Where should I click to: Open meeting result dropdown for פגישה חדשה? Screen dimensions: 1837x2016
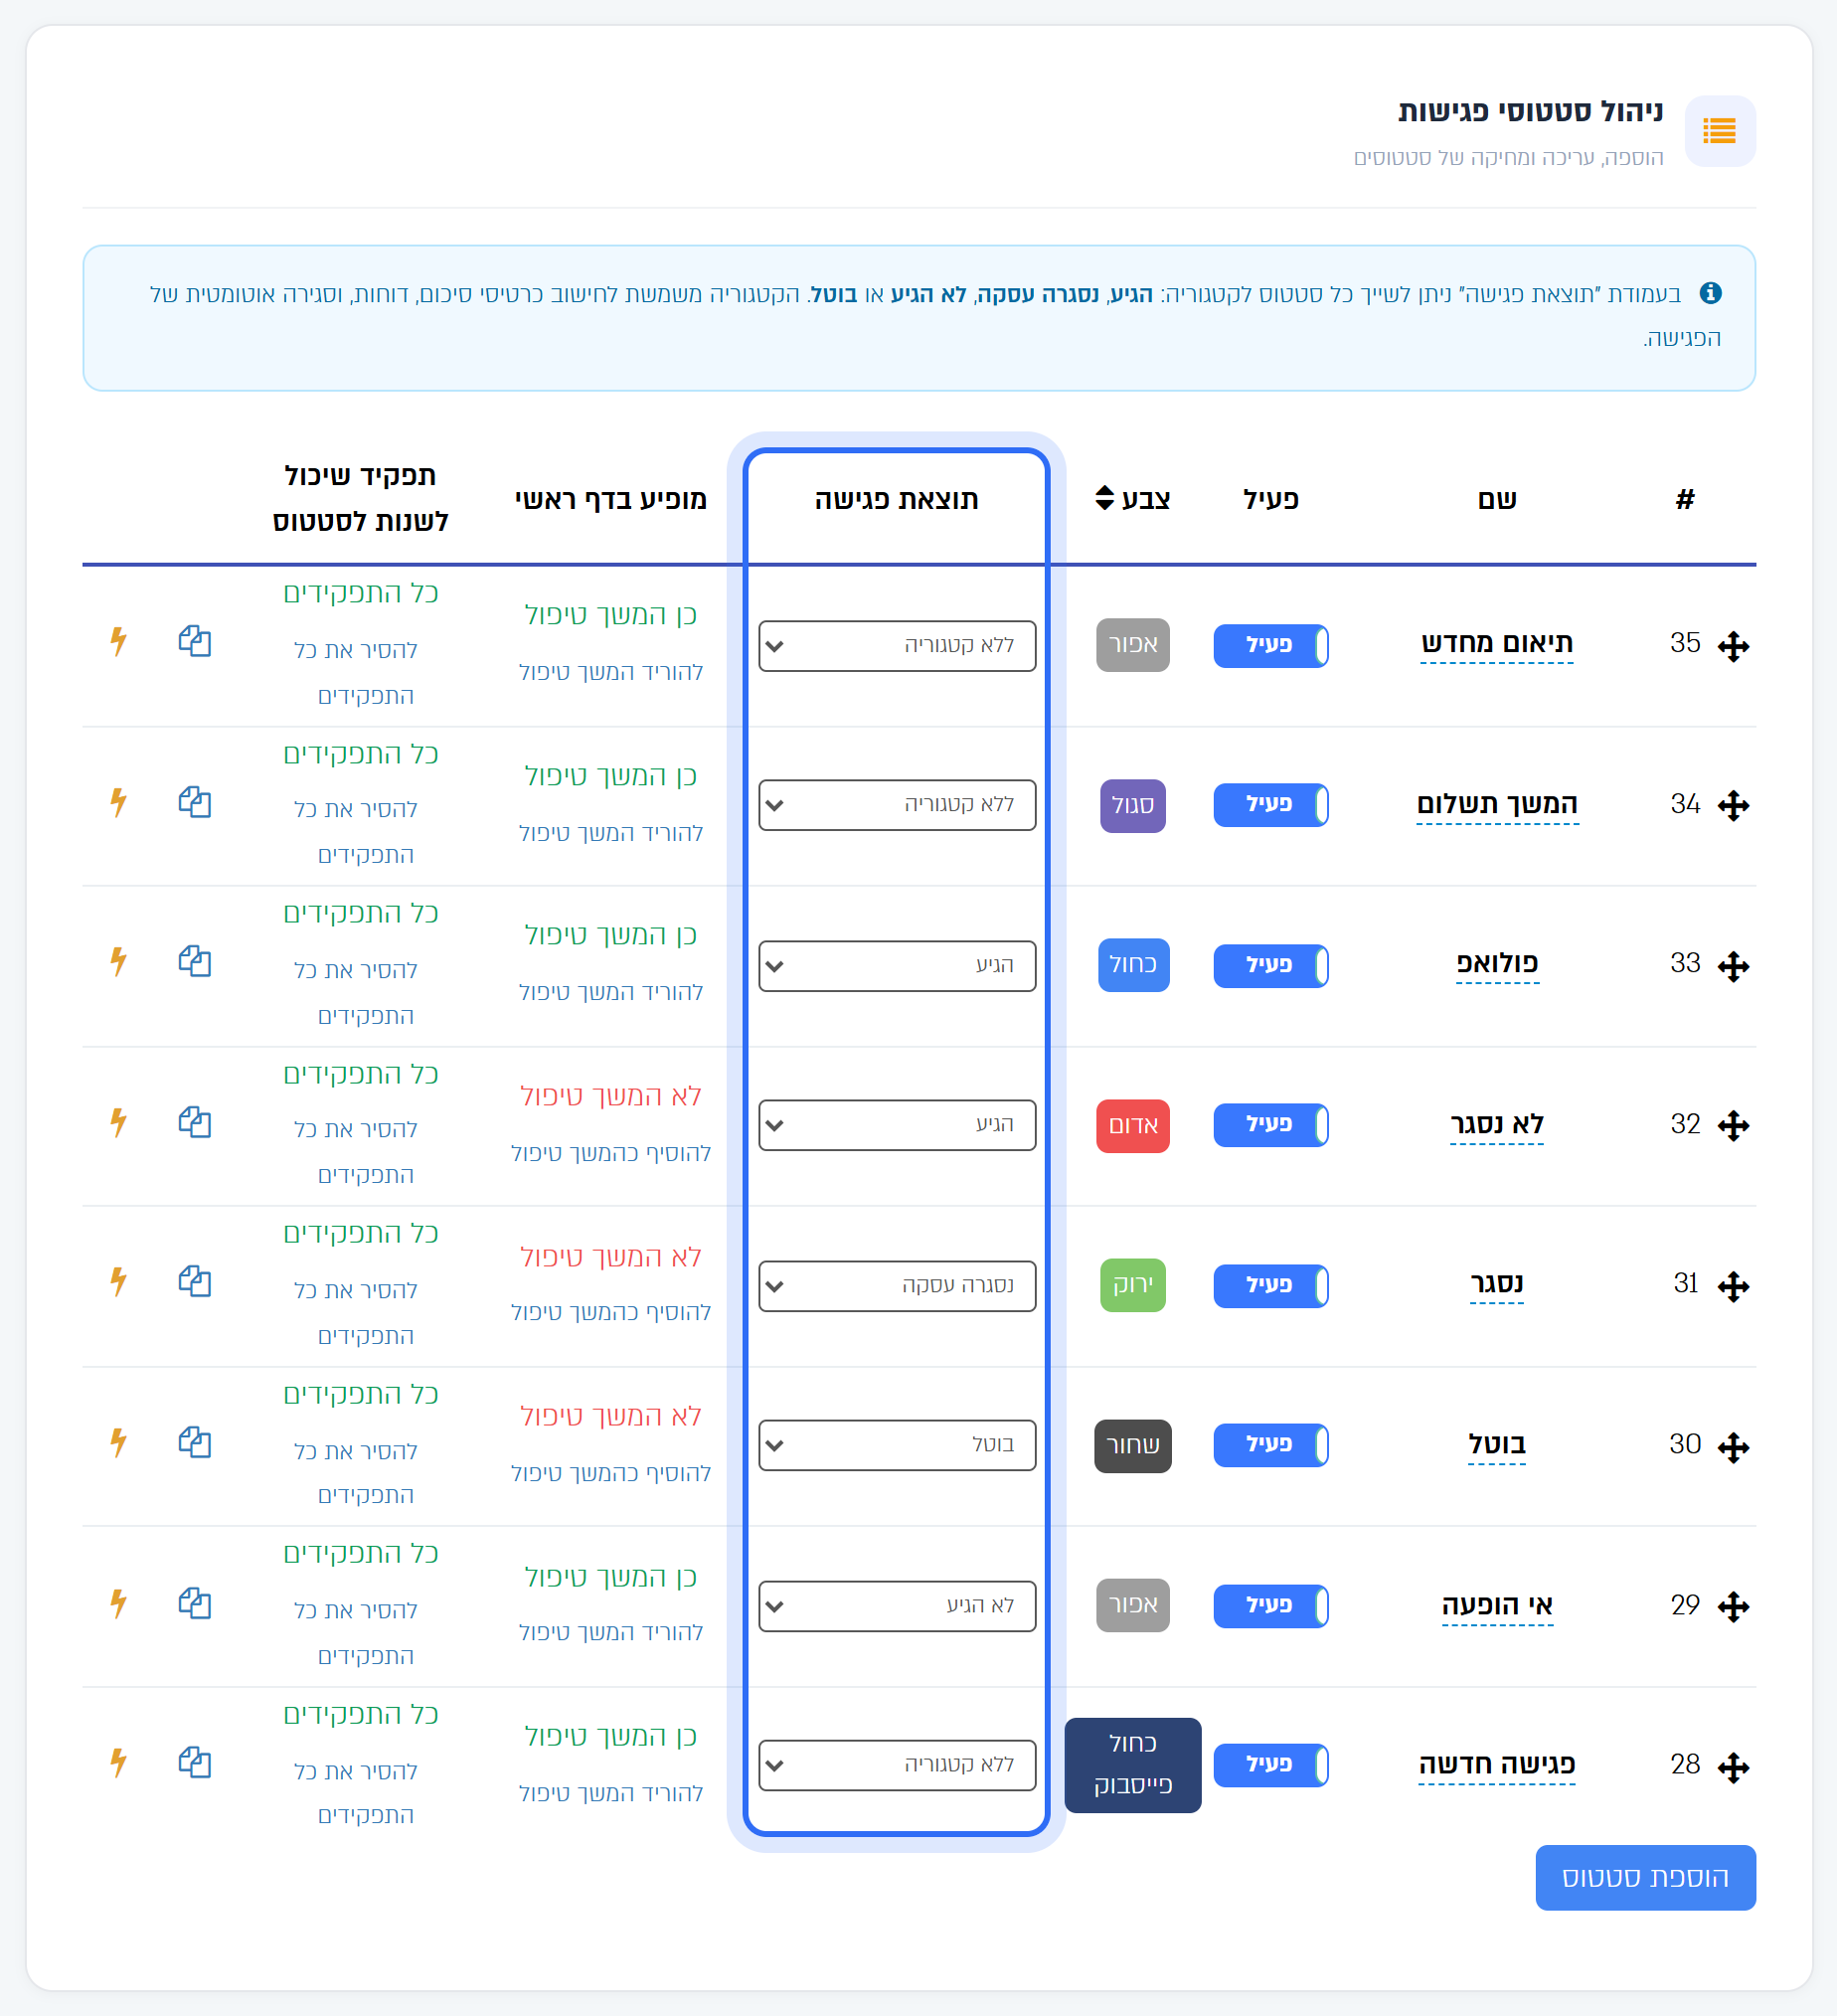[x=897, y=1764]
